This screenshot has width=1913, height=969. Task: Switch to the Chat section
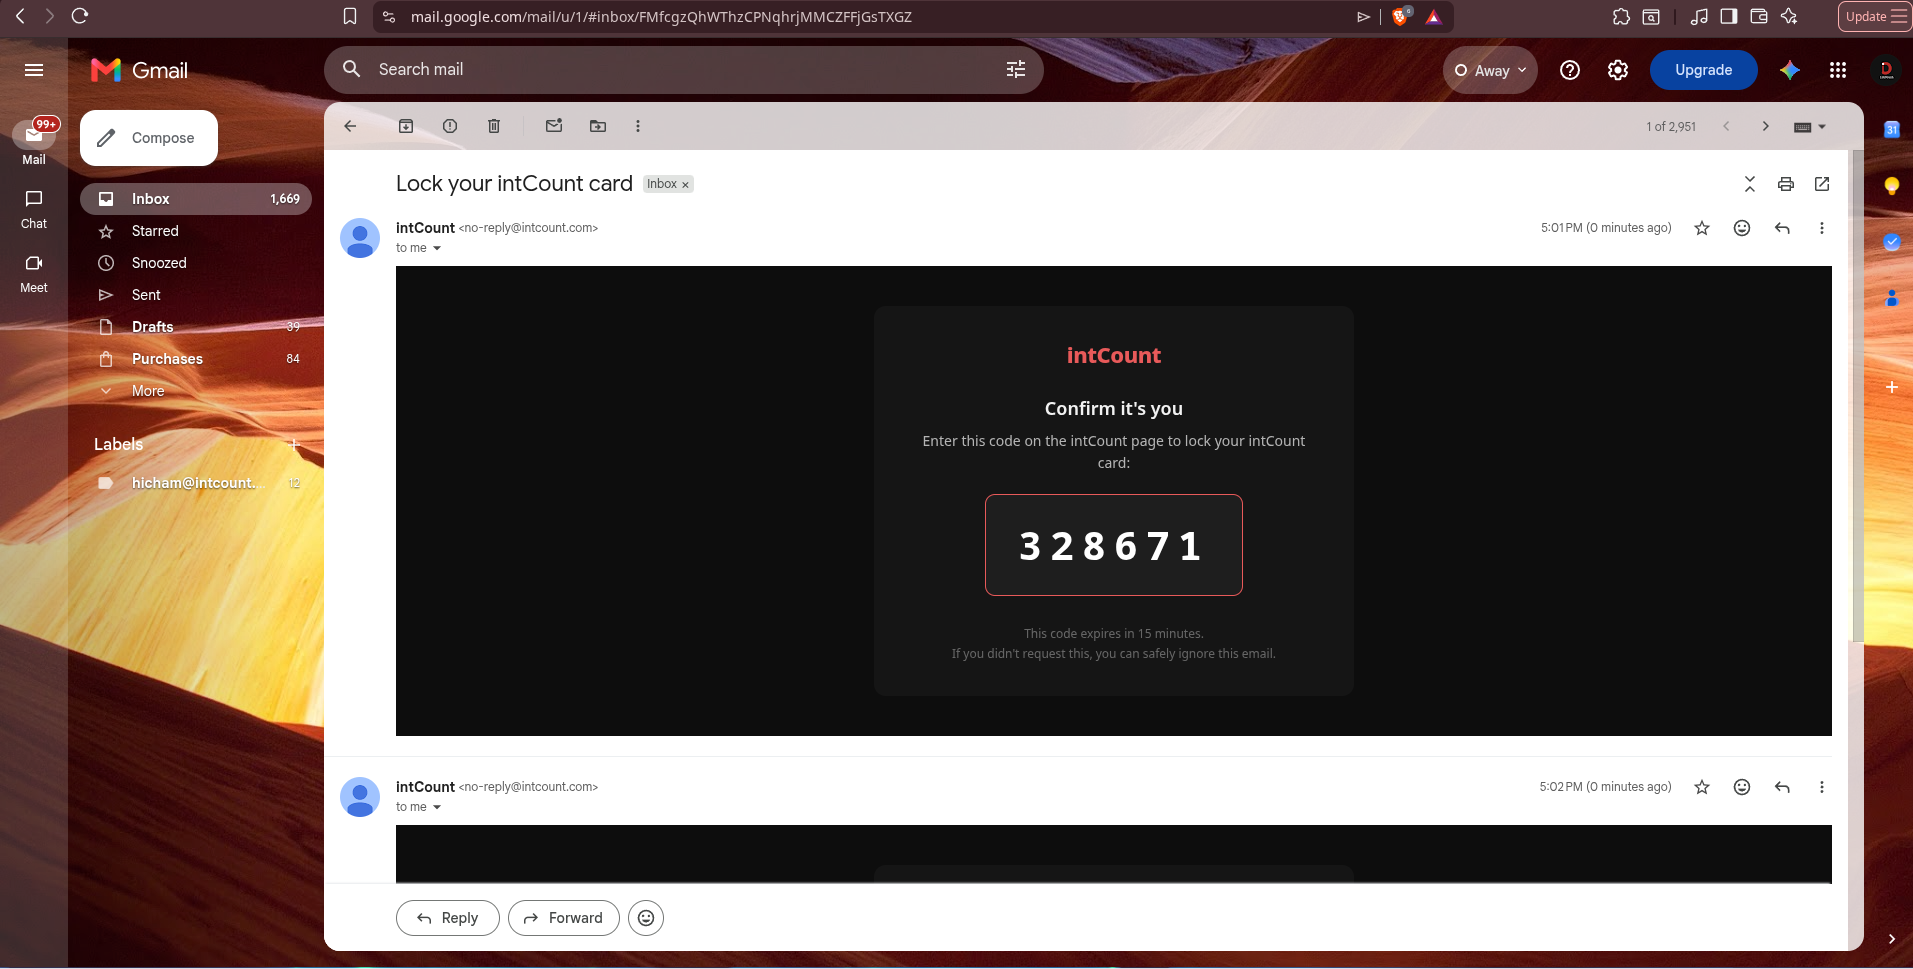coord(34,209)
